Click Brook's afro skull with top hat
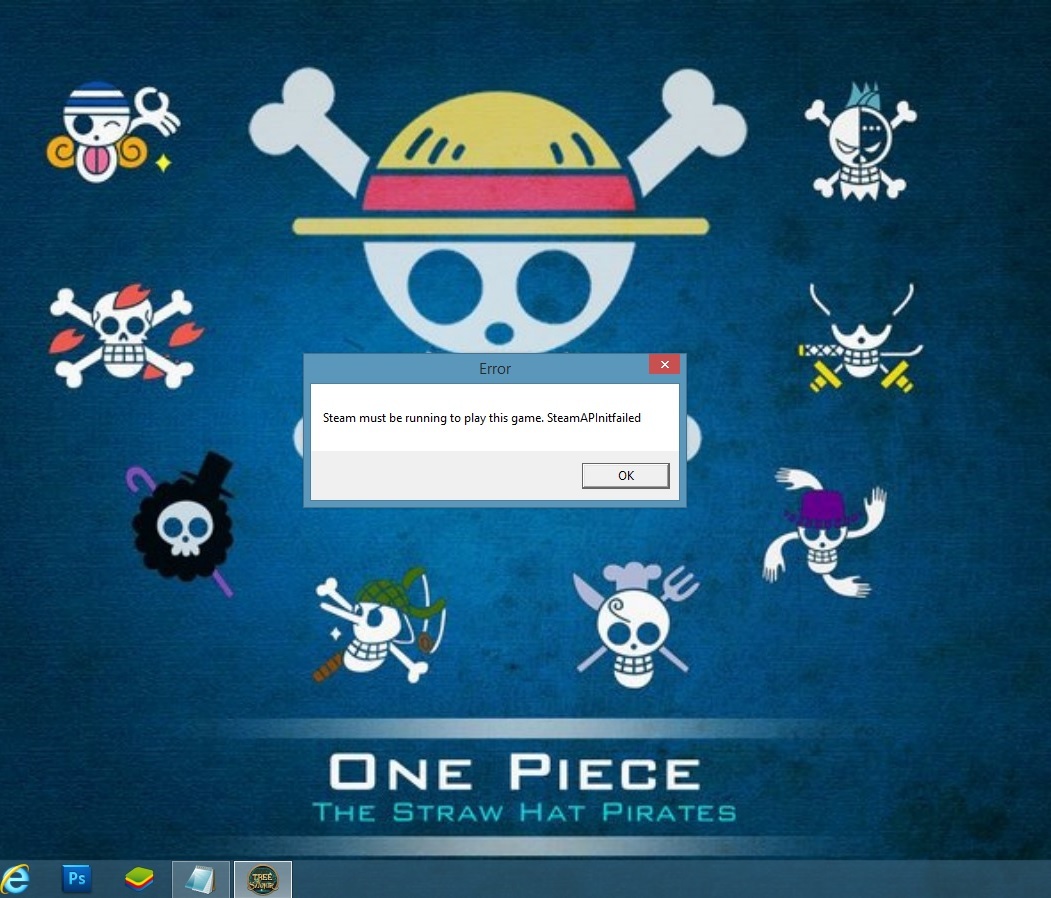Screen dimensions: 1051x898 point(185,522)
